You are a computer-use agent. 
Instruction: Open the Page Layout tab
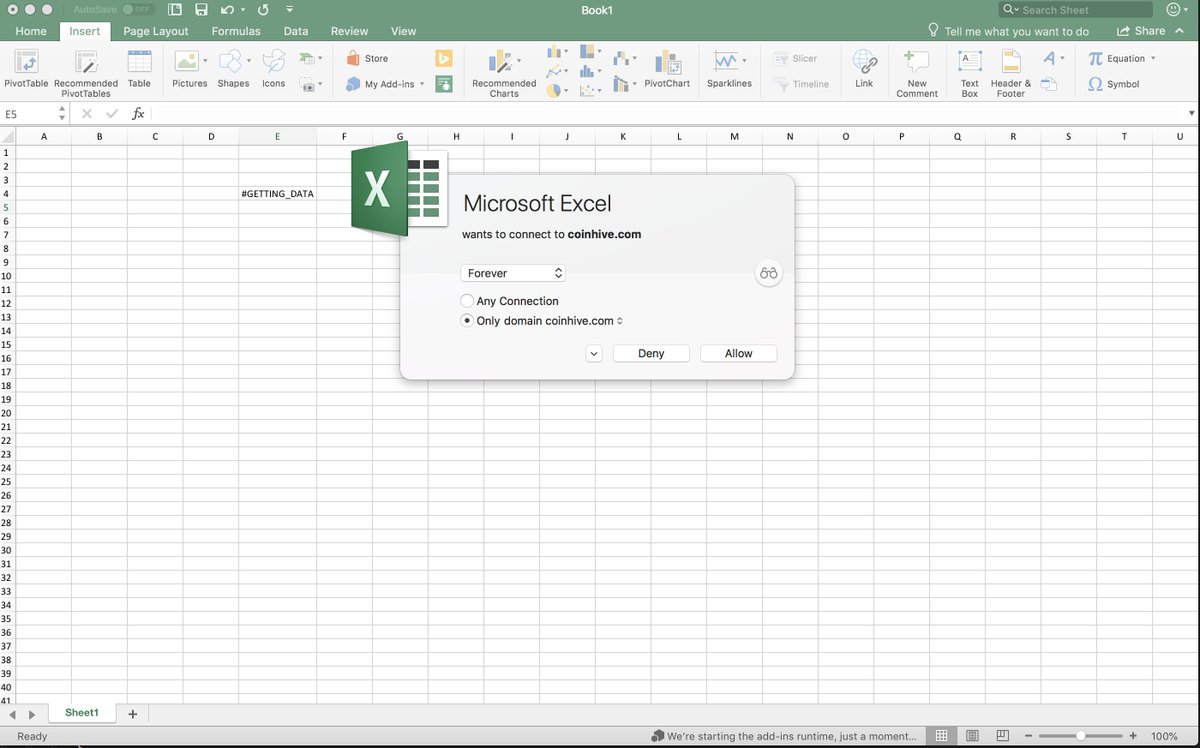tap(156, 31)
